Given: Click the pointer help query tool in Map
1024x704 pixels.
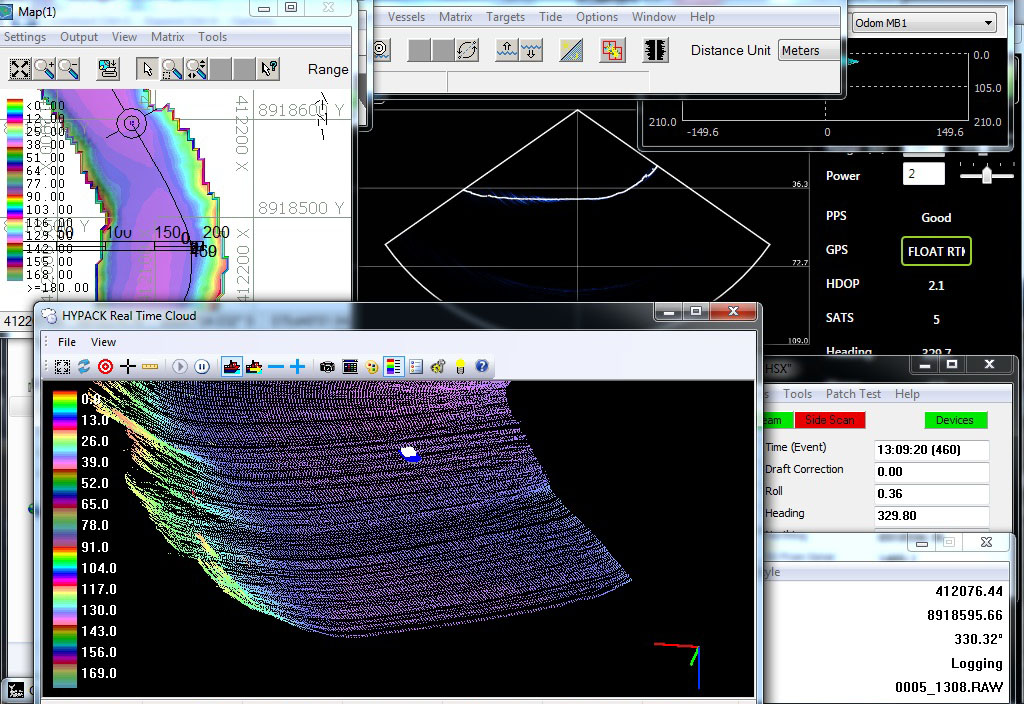Looking at the screenshot, I should [x=268, y=69].
